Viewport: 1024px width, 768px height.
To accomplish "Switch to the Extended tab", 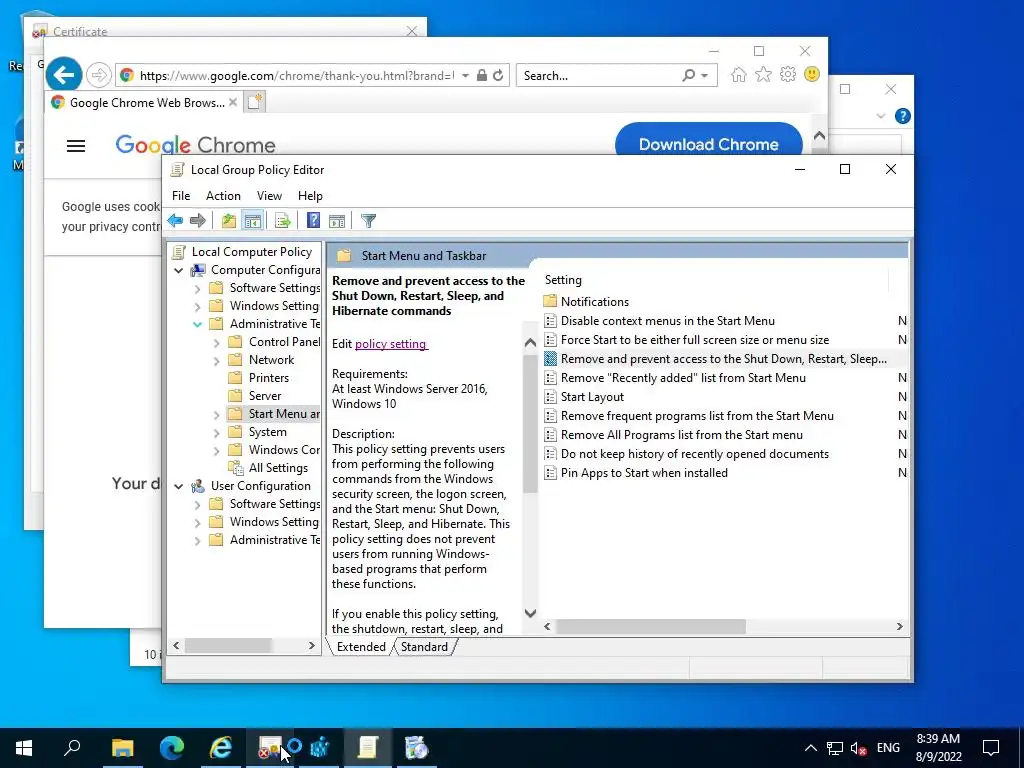I will tap(361, 647).
